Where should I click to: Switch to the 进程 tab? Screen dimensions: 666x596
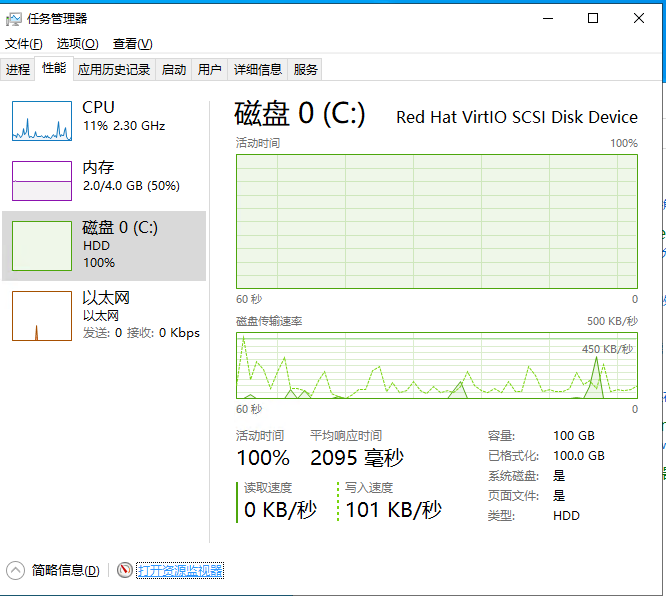tap(18, 69)
